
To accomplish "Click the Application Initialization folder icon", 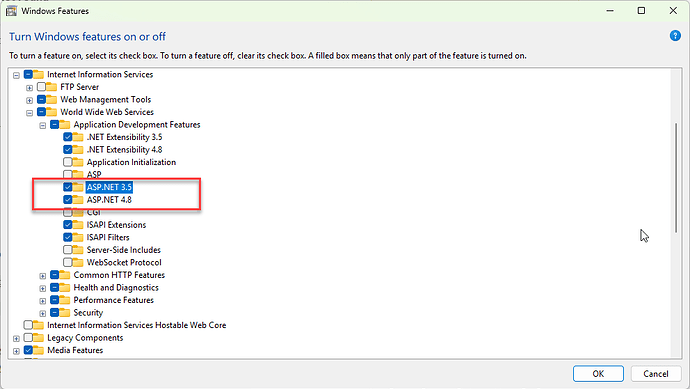I will (x=78, y=162).
